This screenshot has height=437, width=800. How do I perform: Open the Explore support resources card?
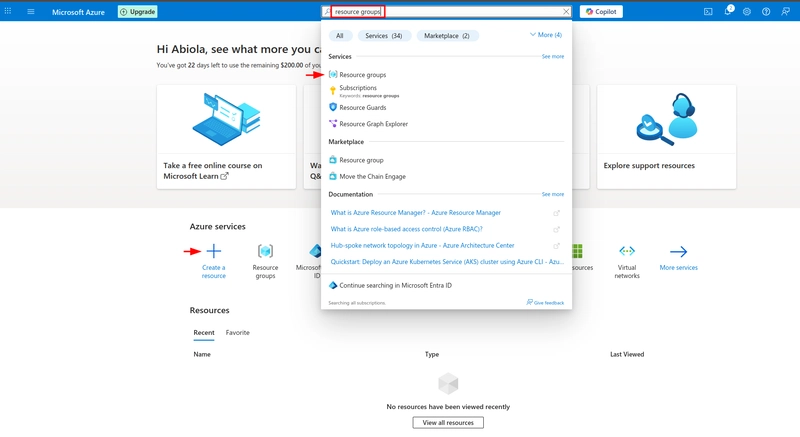(666, 137)
